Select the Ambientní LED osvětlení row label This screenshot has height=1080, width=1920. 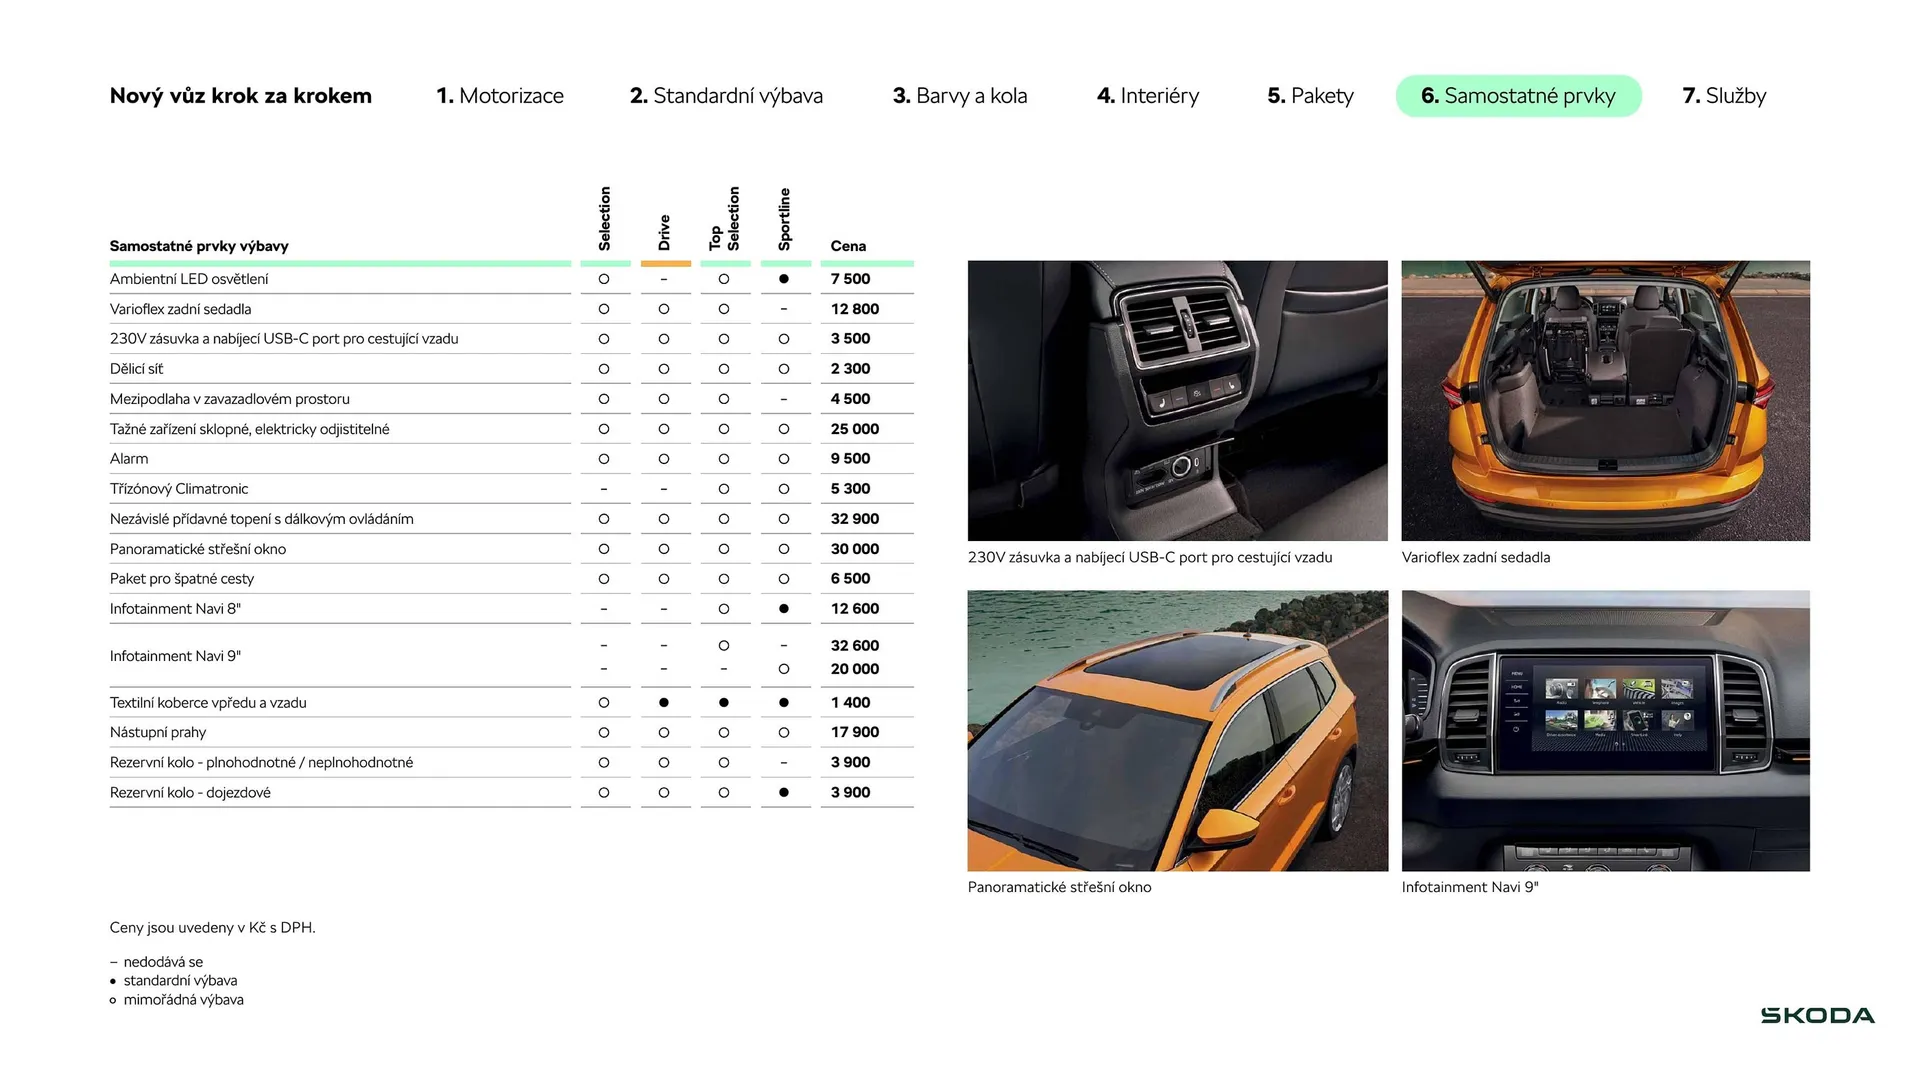point(189,279)
